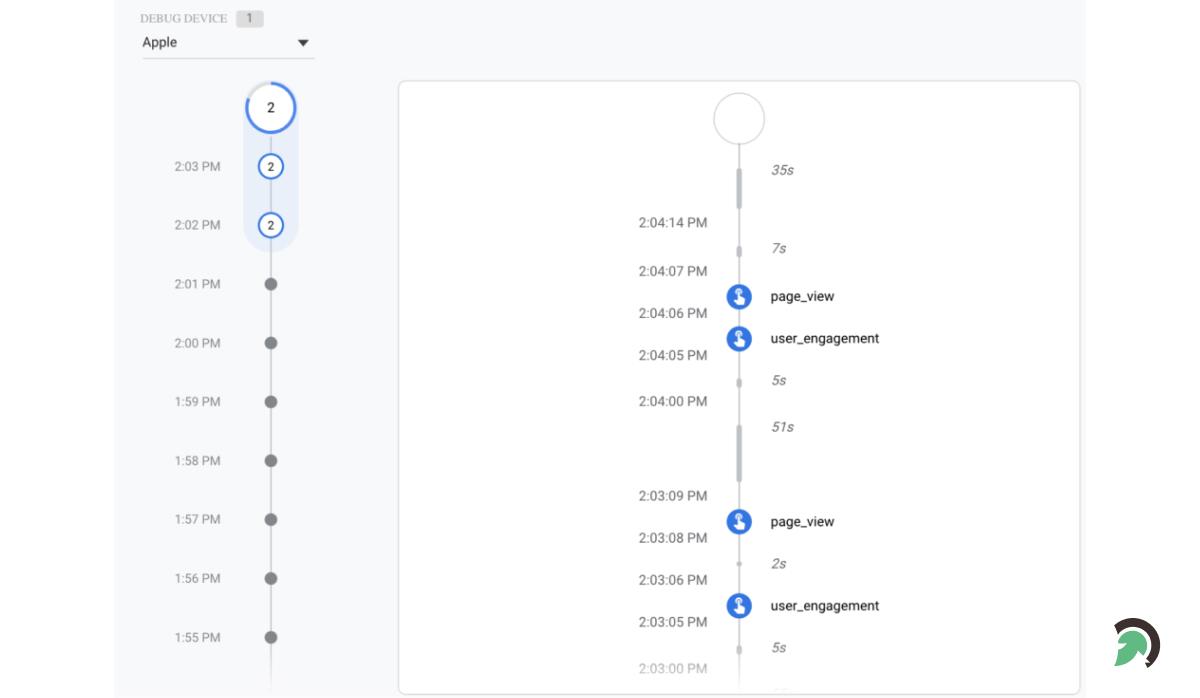This screenshot has height=698, width=1200.
Task: Click the 2:04:14 PM timestamp label
Action: 672,222
